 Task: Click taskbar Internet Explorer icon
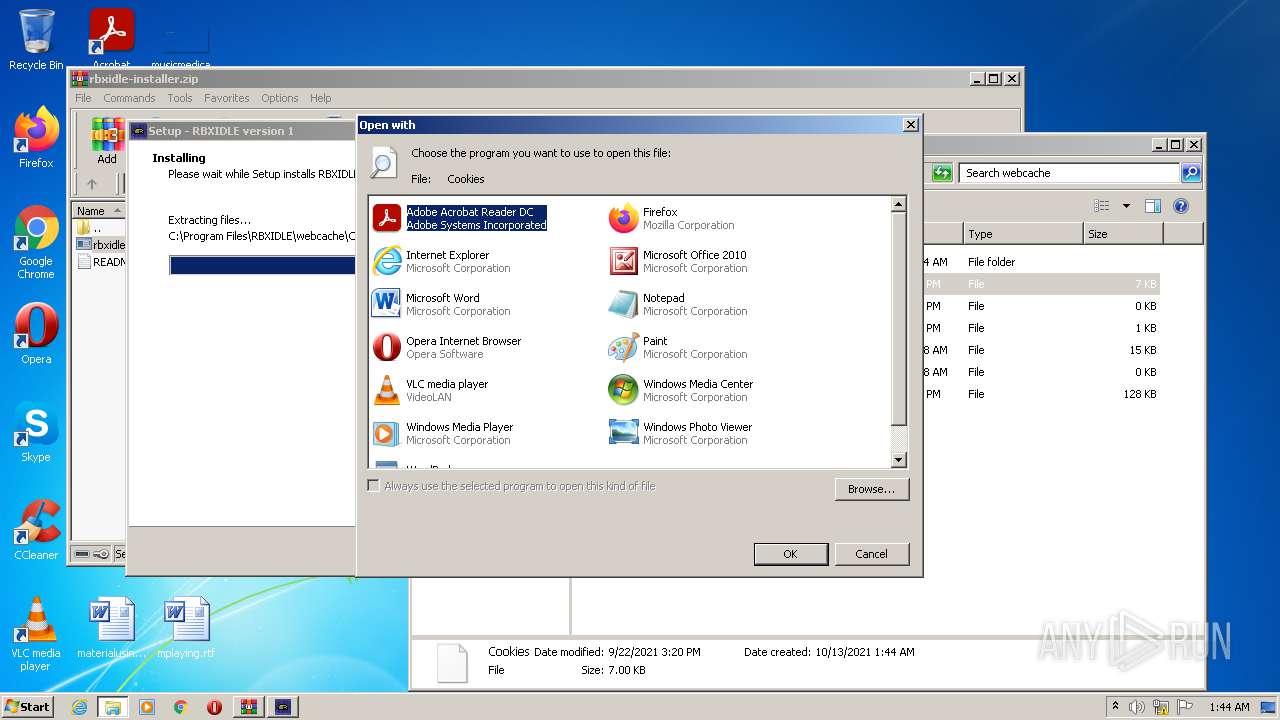(79, 707)
